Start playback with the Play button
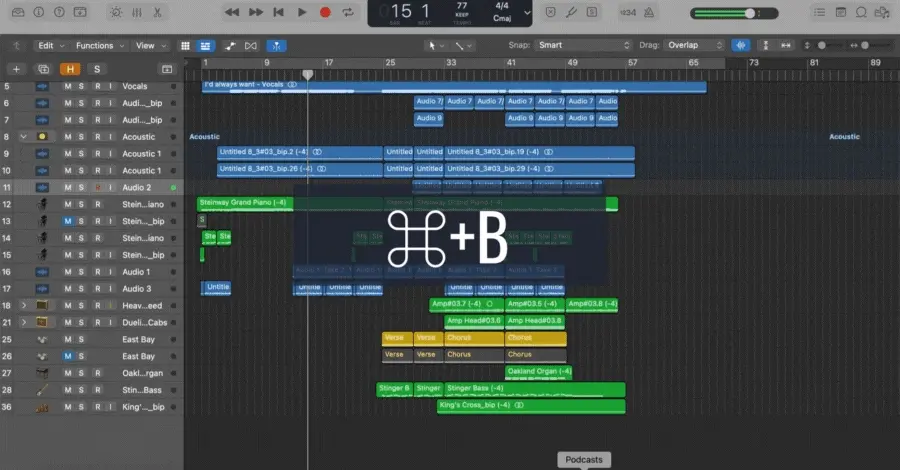900x470 pixels. click(302, 12)
